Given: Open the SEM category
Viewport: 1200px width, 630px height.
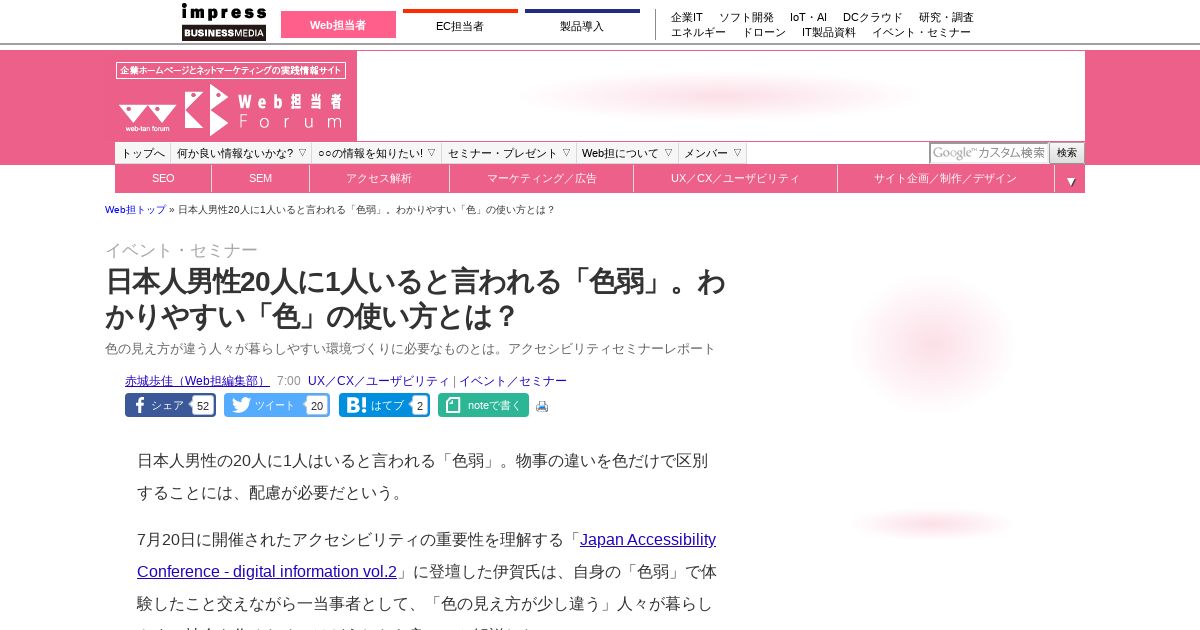Looking at the screenshot, I should coord(260,179).
